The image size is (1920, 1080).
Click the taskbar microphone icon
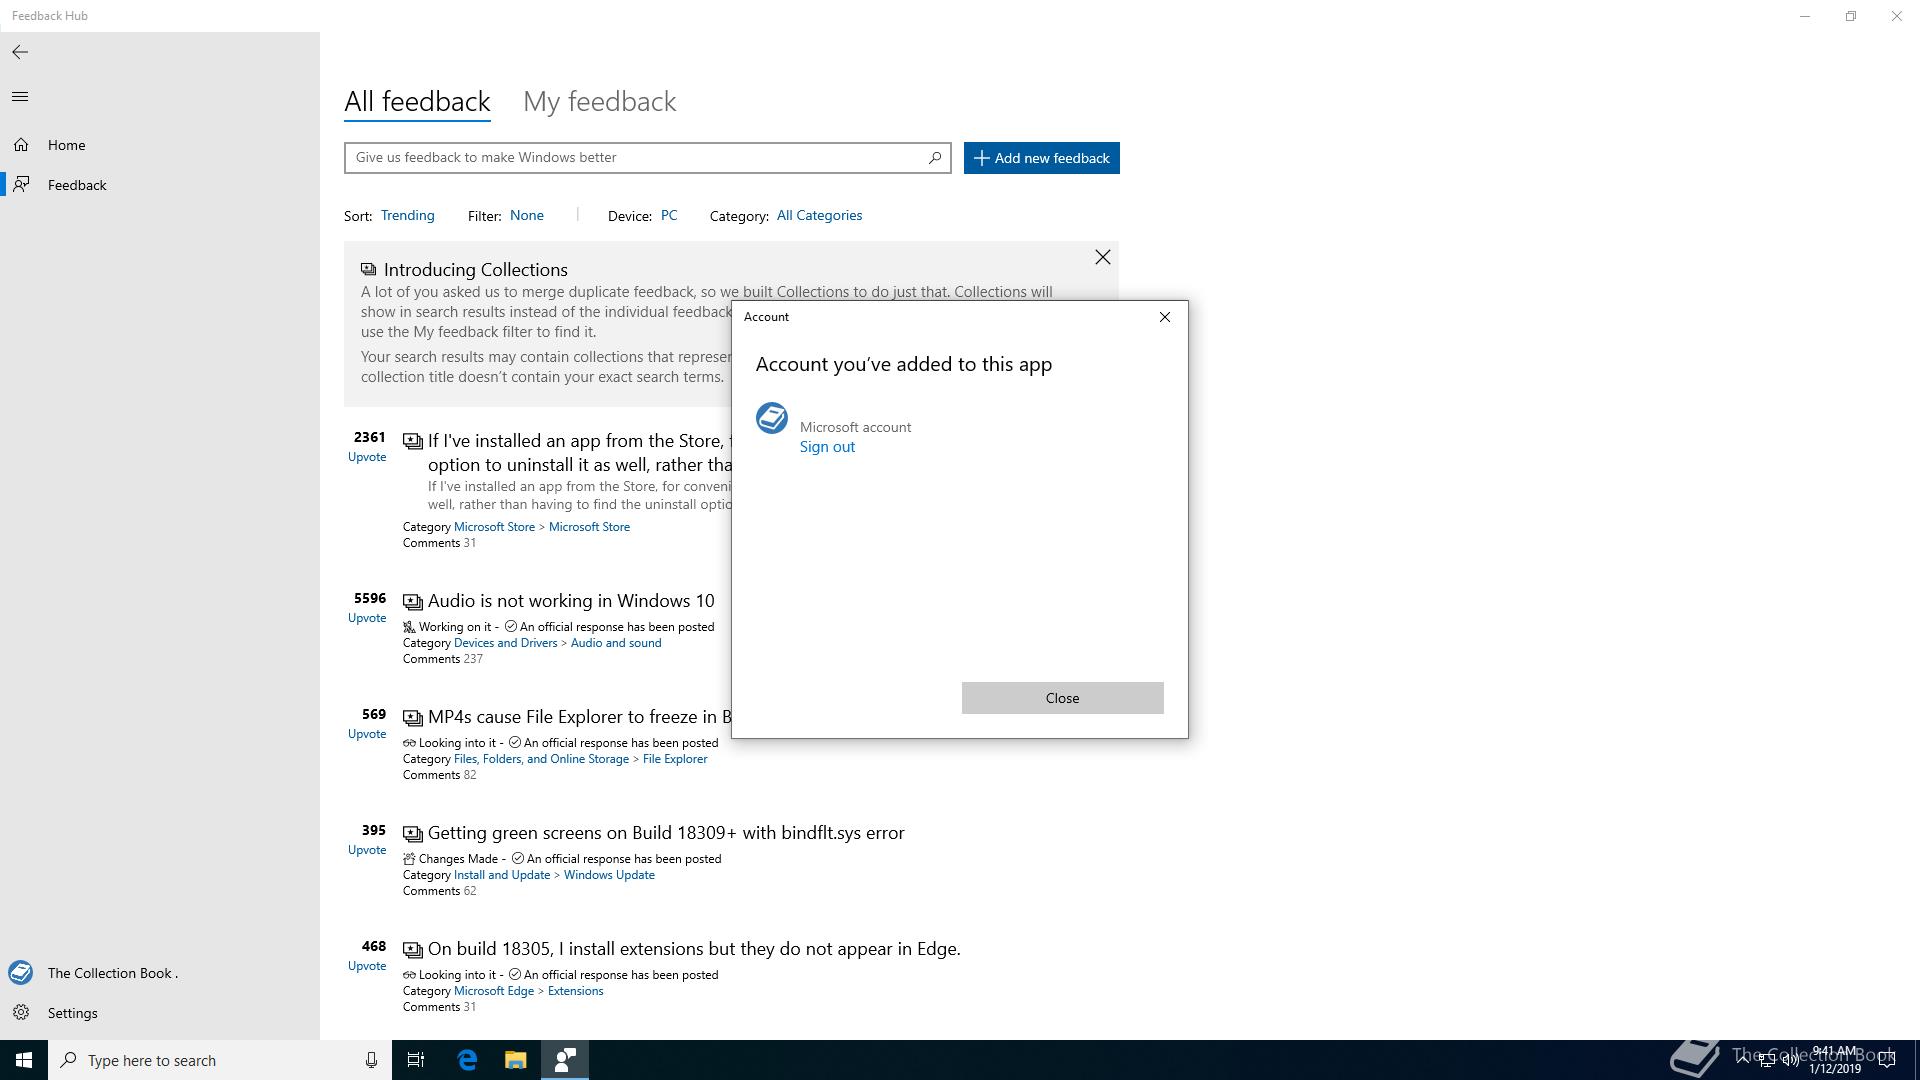click(371, 1061)
